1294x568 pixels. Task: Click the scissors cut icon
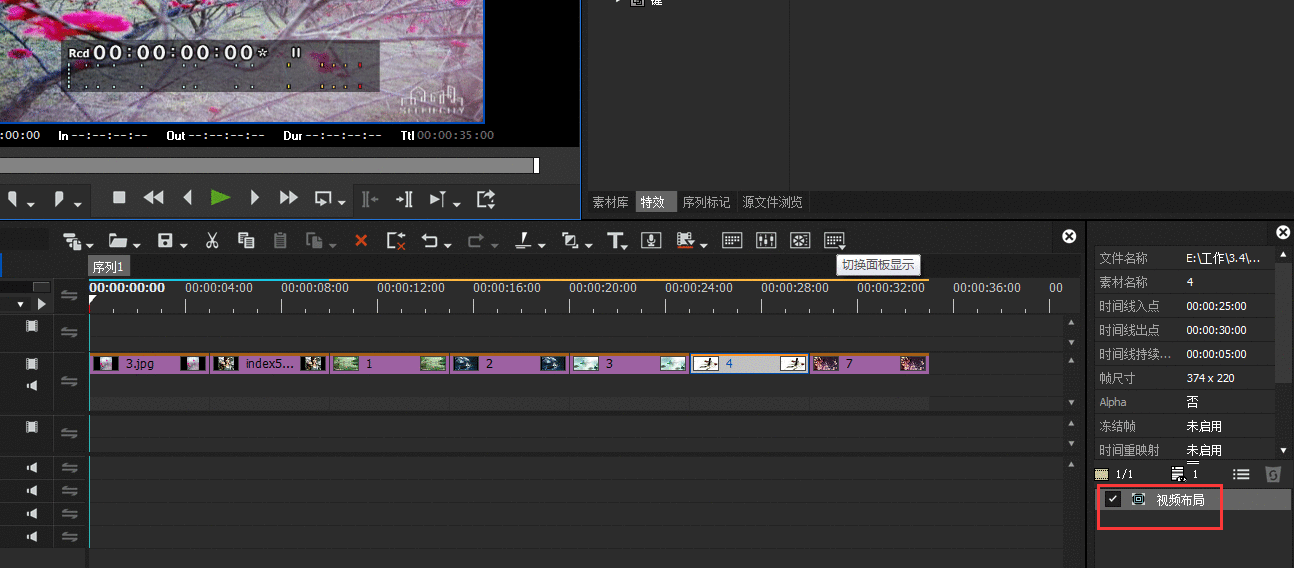(x=212, y=240)
